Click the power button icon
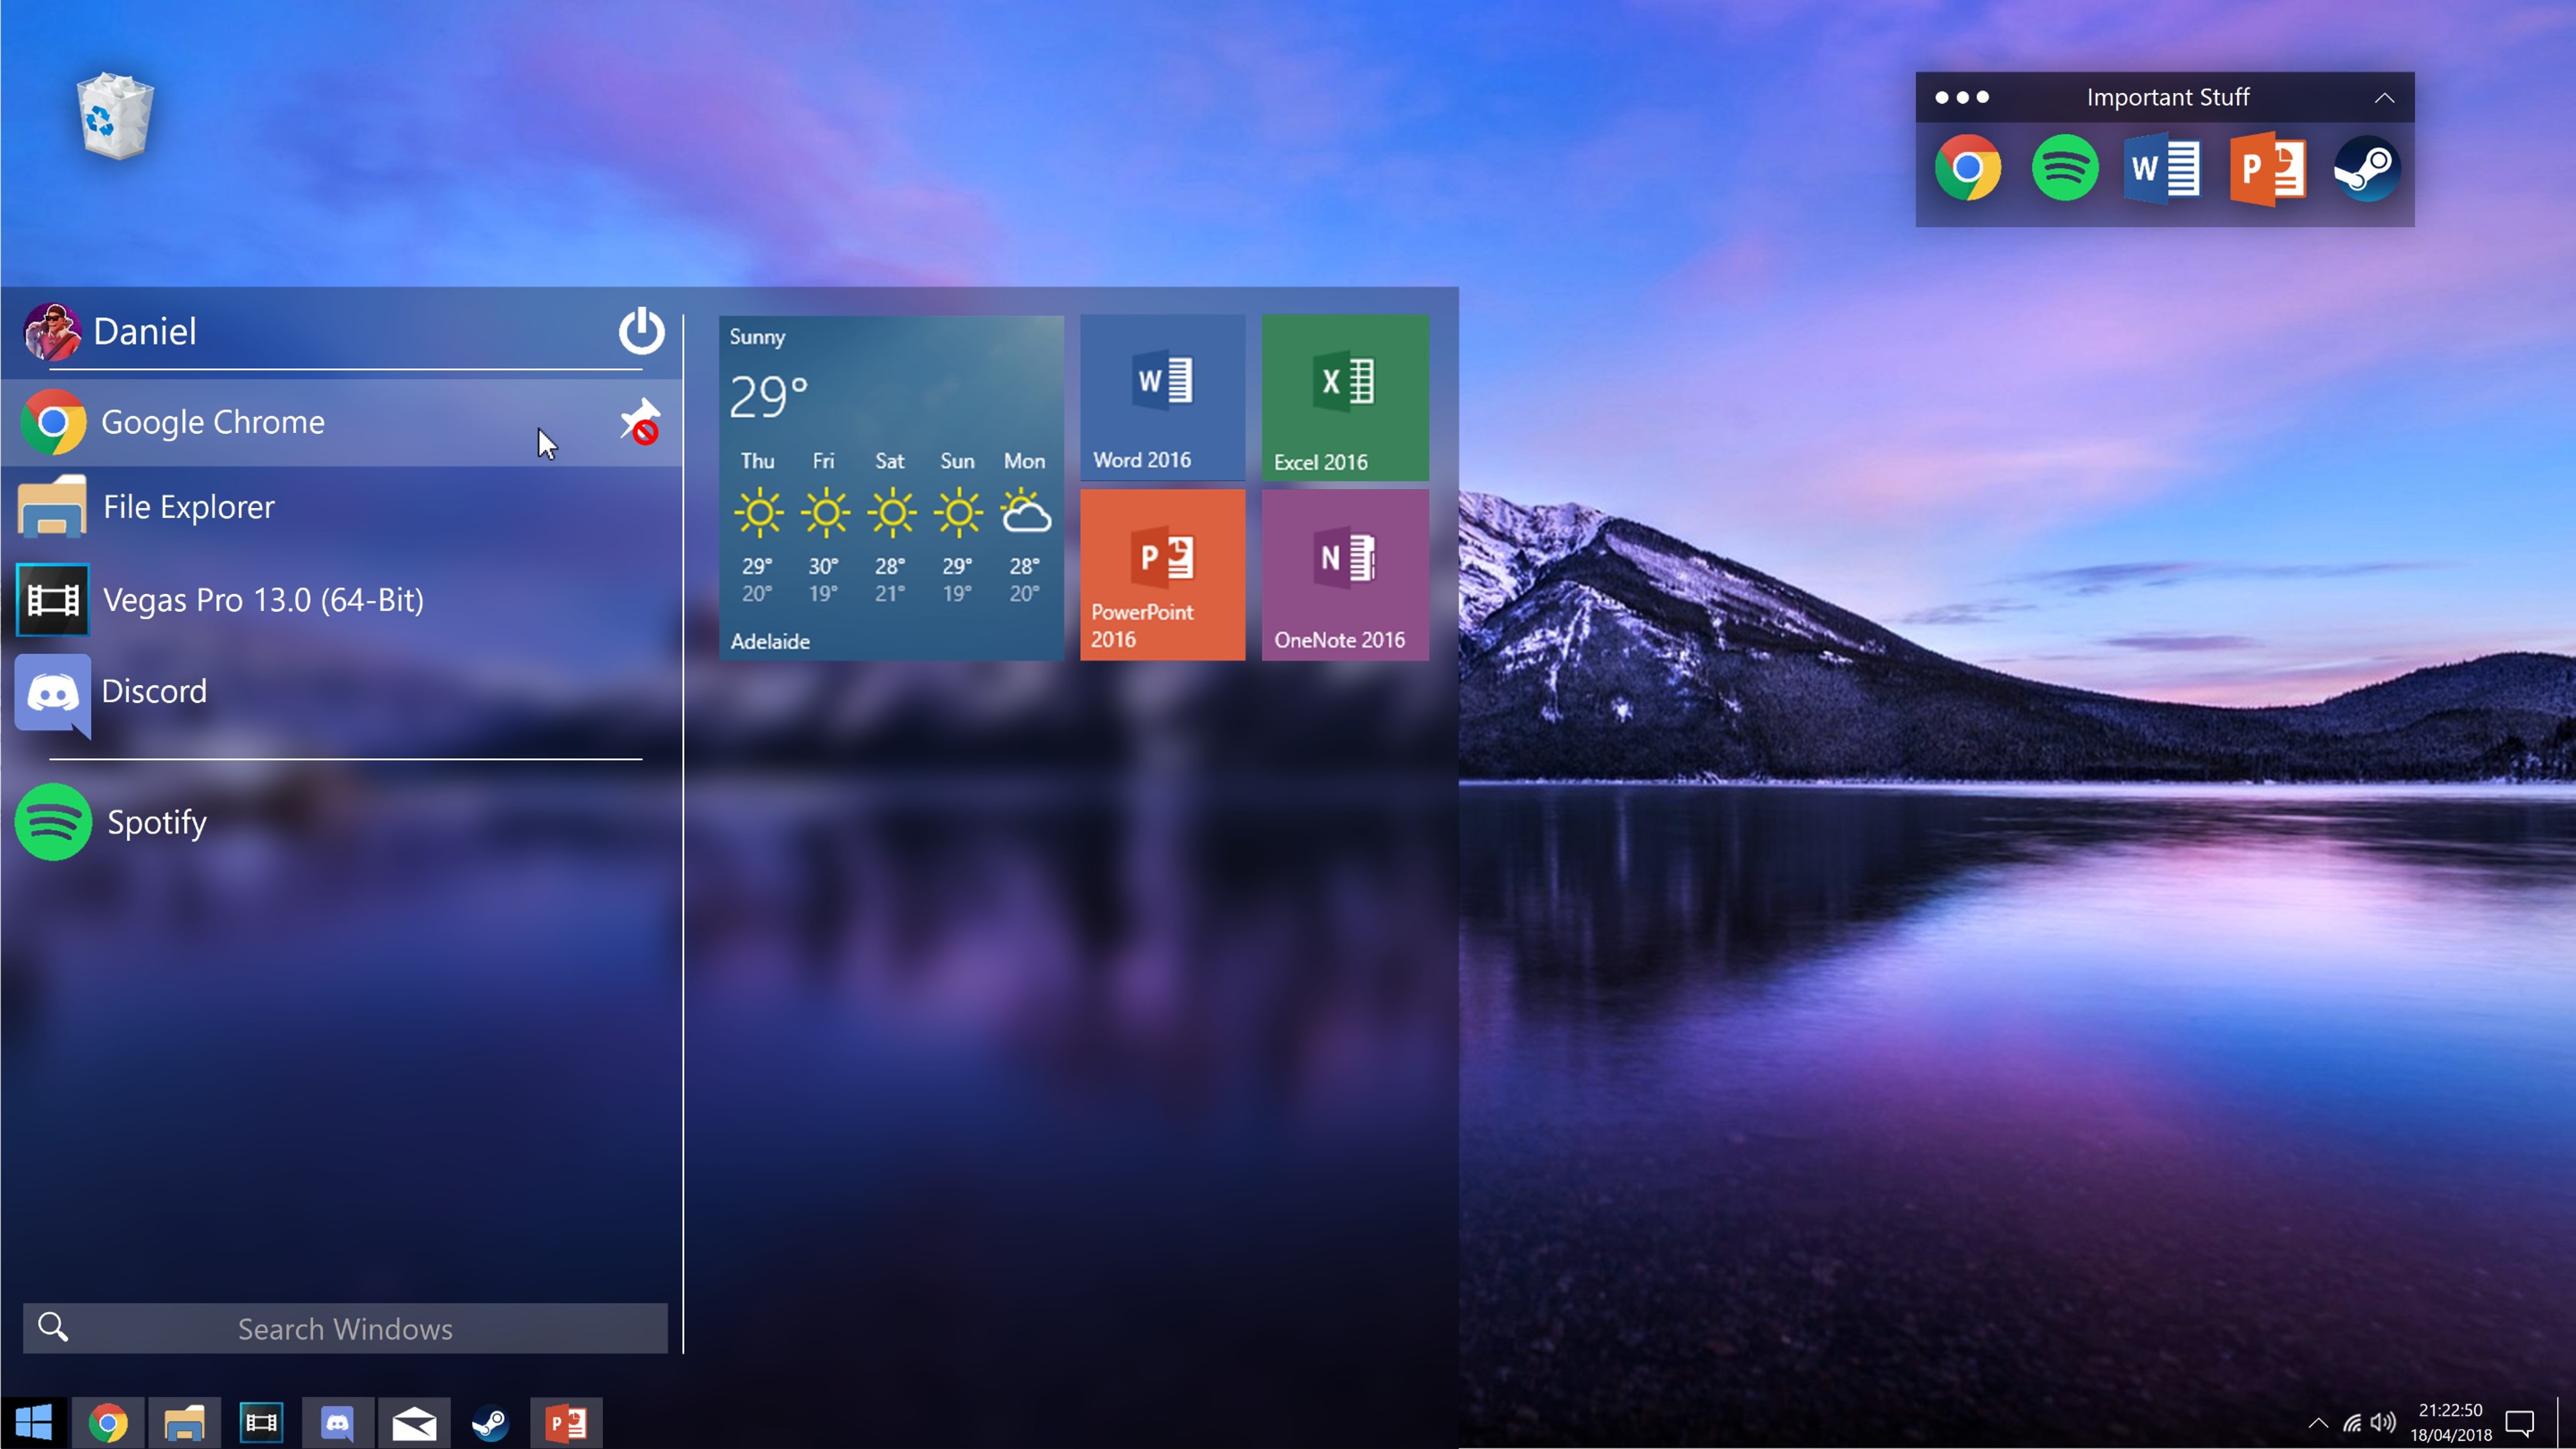This screenshot has height=1449, width=2576. pyautogui.click(x=641, y=331)
